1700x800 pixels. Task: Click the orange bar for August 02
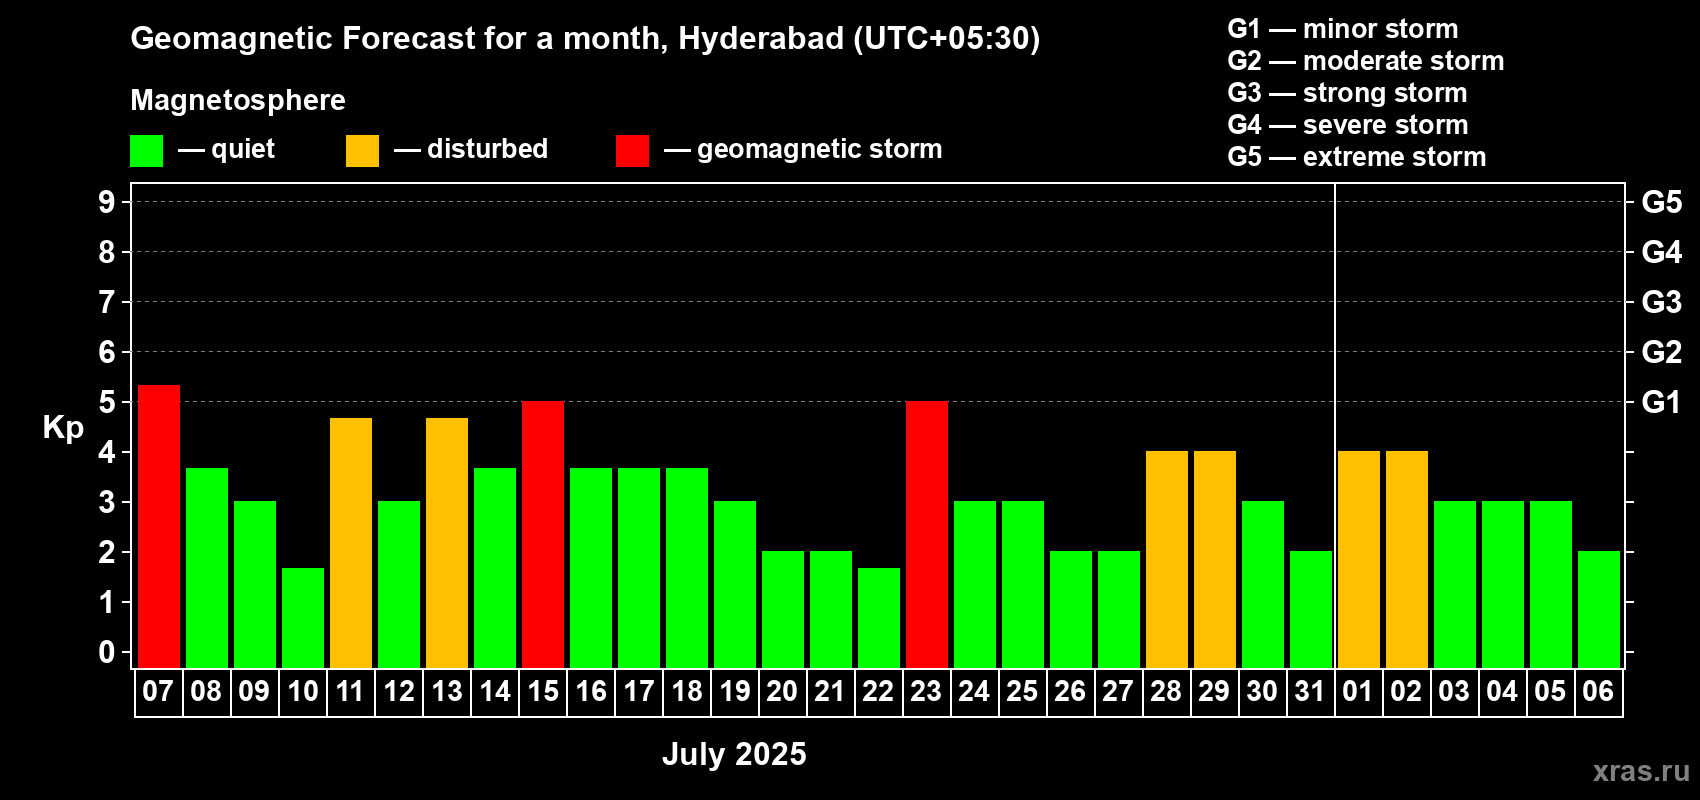(1407, 560)
